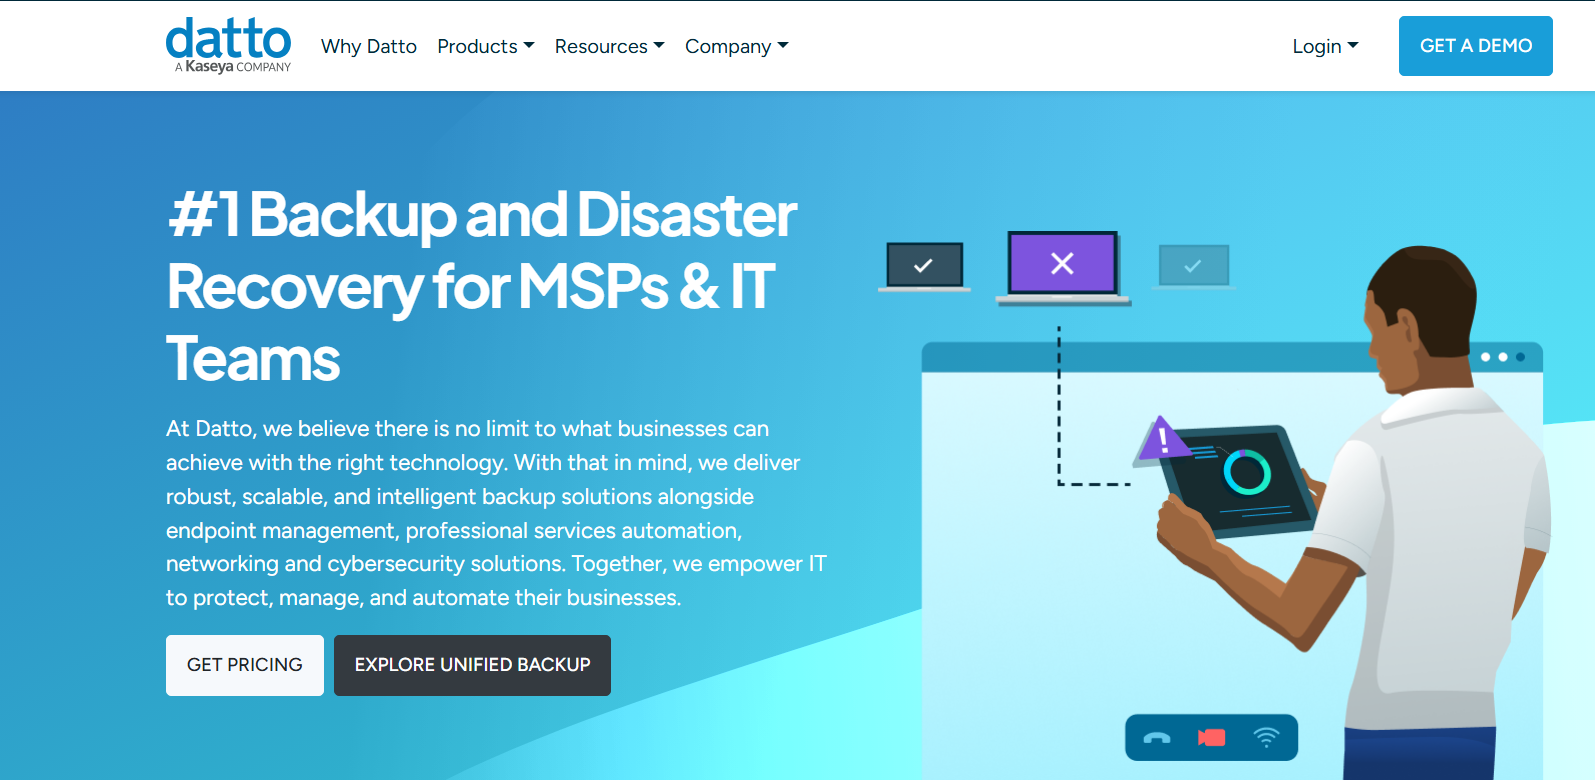Click the Wi-Fi signal icon
Viewport: 1595px width, 780px height.
pos(1266,738)
